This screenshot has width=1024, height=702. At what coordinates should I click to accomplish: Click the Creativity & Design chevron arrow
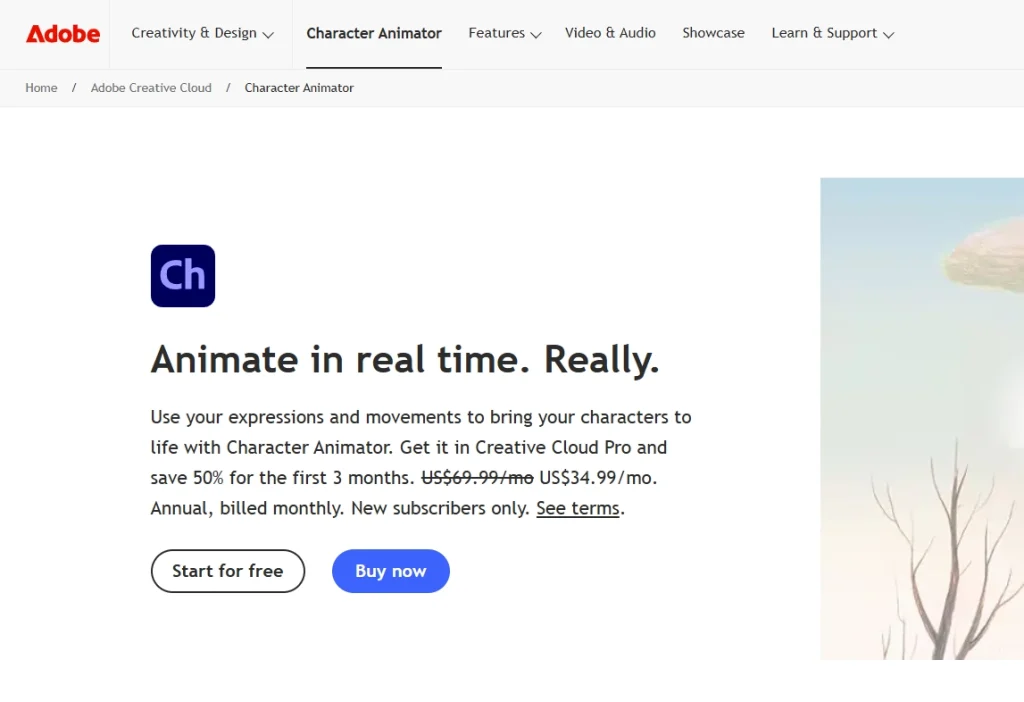269,35
